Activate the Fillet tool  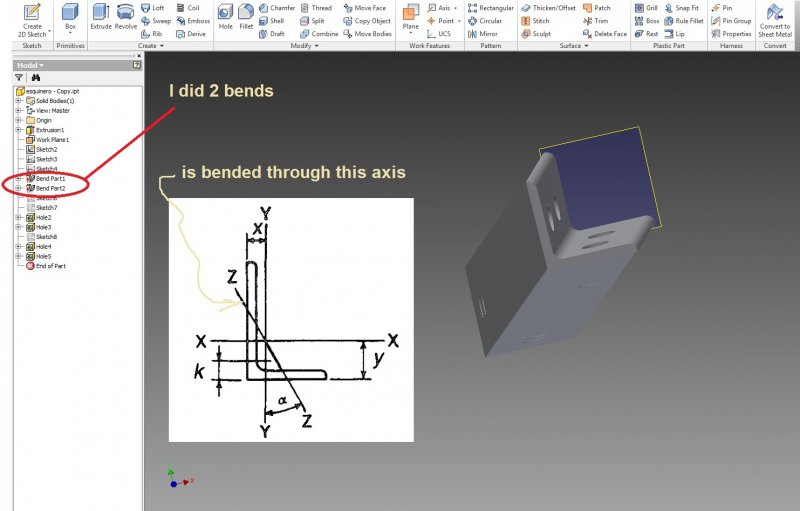(x=246, y=17)
